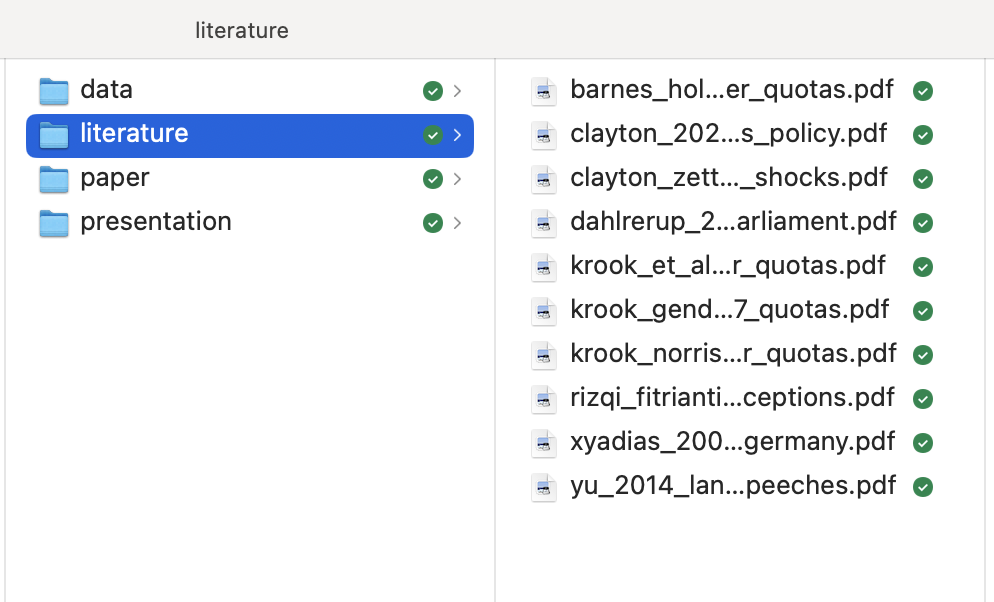Select the literature folder row
Screen dimensions: 994x602
point(250,135)
